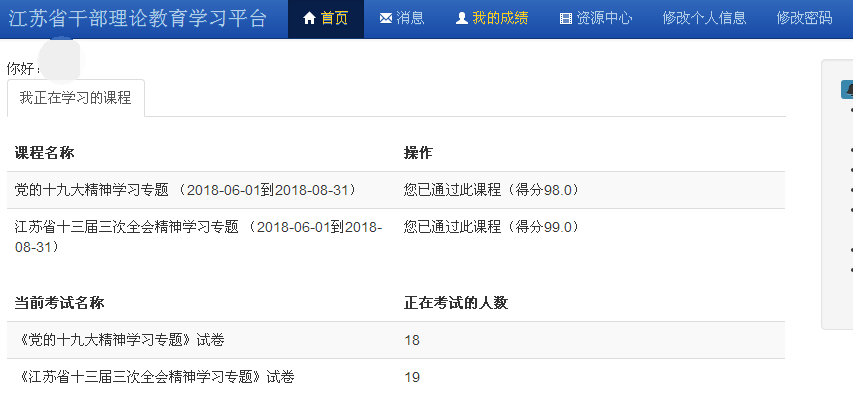This screenshot has width=853, height=407.
Task: Click the film icon beside 资源中心
Action: click(x=566, y=19)
